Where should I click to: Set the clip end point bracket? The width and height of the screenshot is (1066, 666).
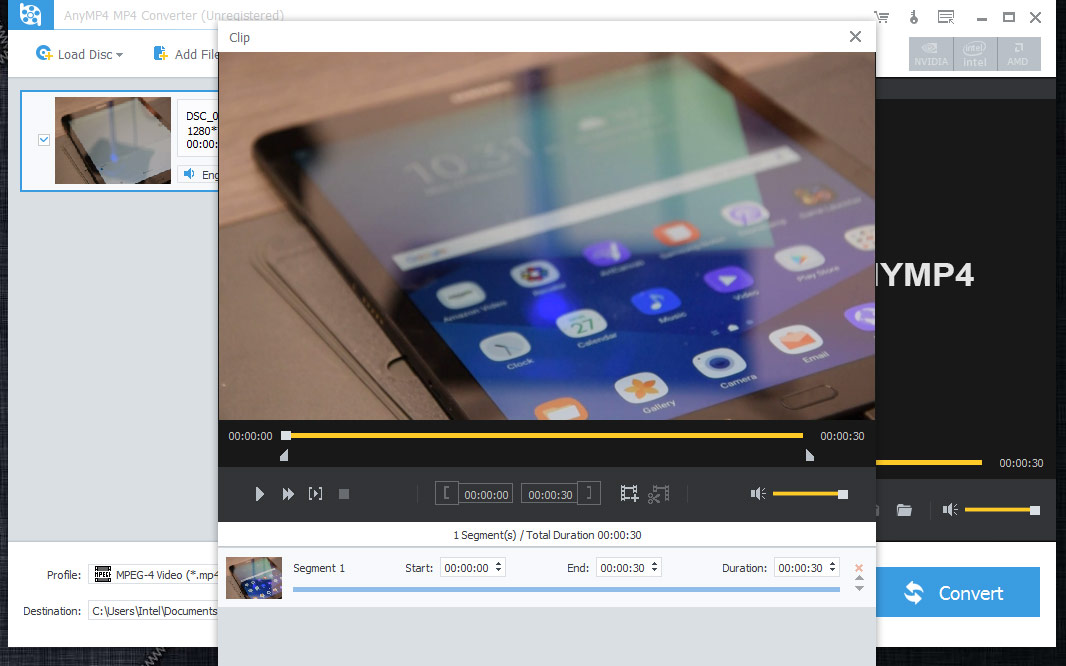591,493
